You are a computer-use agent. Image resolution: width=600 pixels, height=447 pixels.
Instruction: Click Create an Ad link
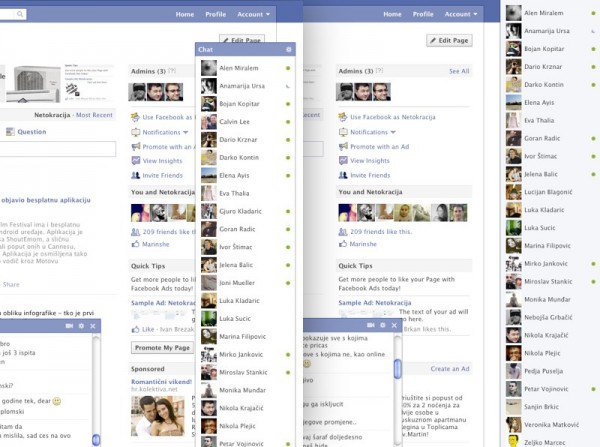[450, 369]
